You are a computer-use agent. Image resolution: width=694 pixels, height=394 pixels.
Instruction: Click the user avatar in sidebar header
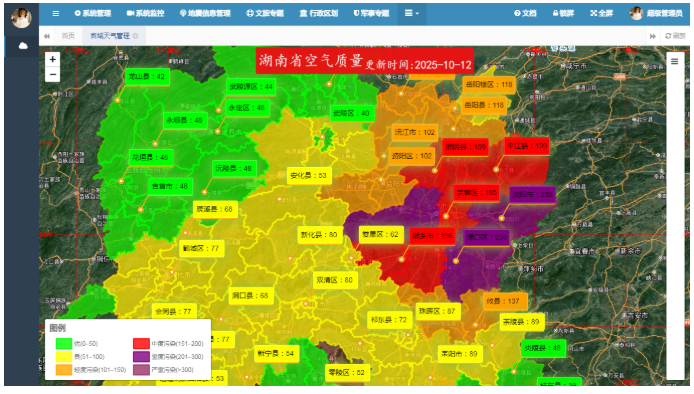[21, 18]
